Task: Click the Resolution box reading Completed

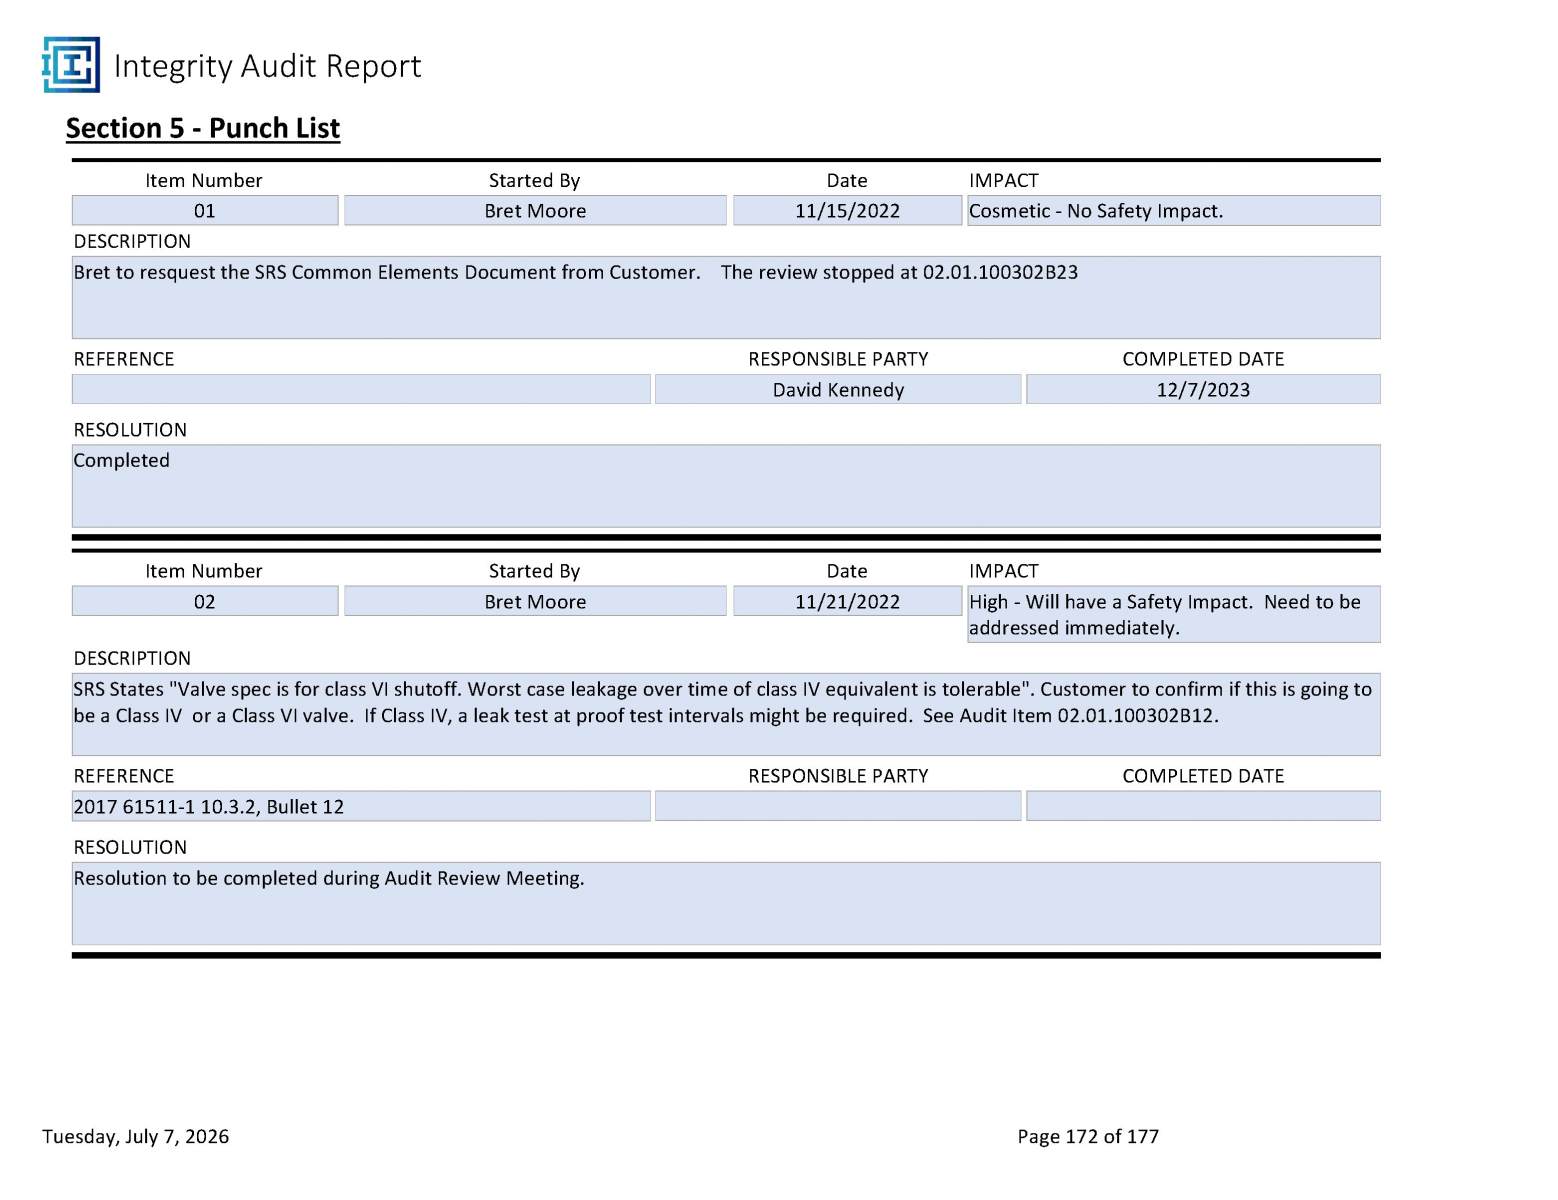Action: tap(726, 486)
